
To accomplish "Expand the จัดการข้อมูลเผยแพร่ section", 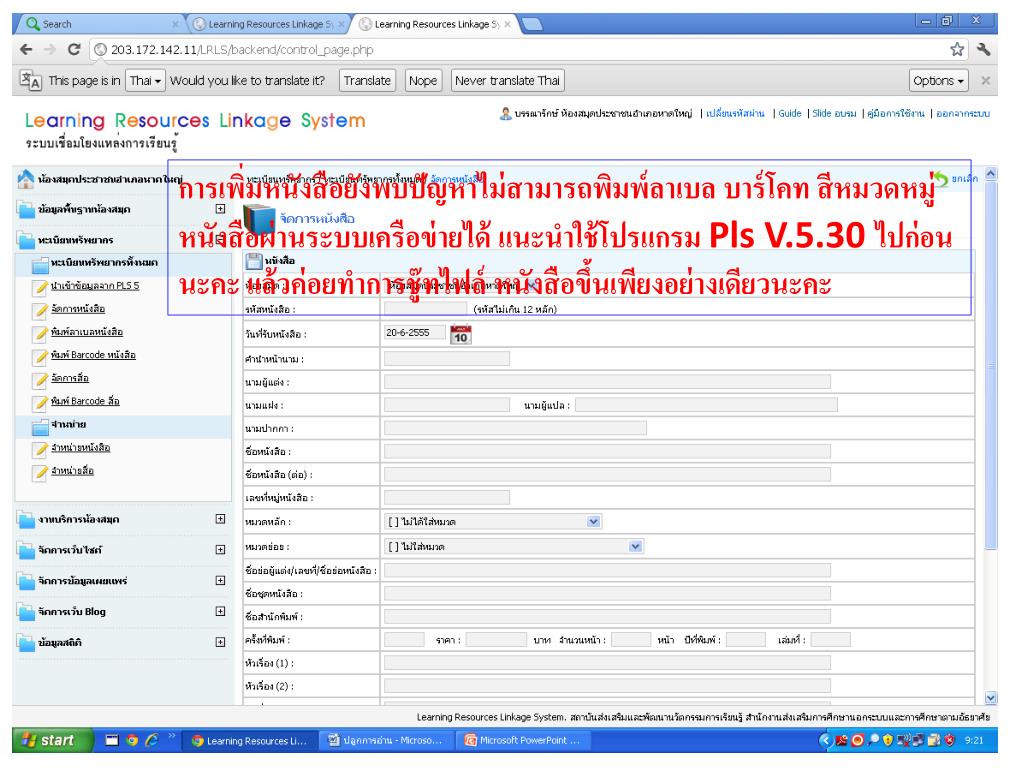I will pyautogui.click(x=220, y=581).
